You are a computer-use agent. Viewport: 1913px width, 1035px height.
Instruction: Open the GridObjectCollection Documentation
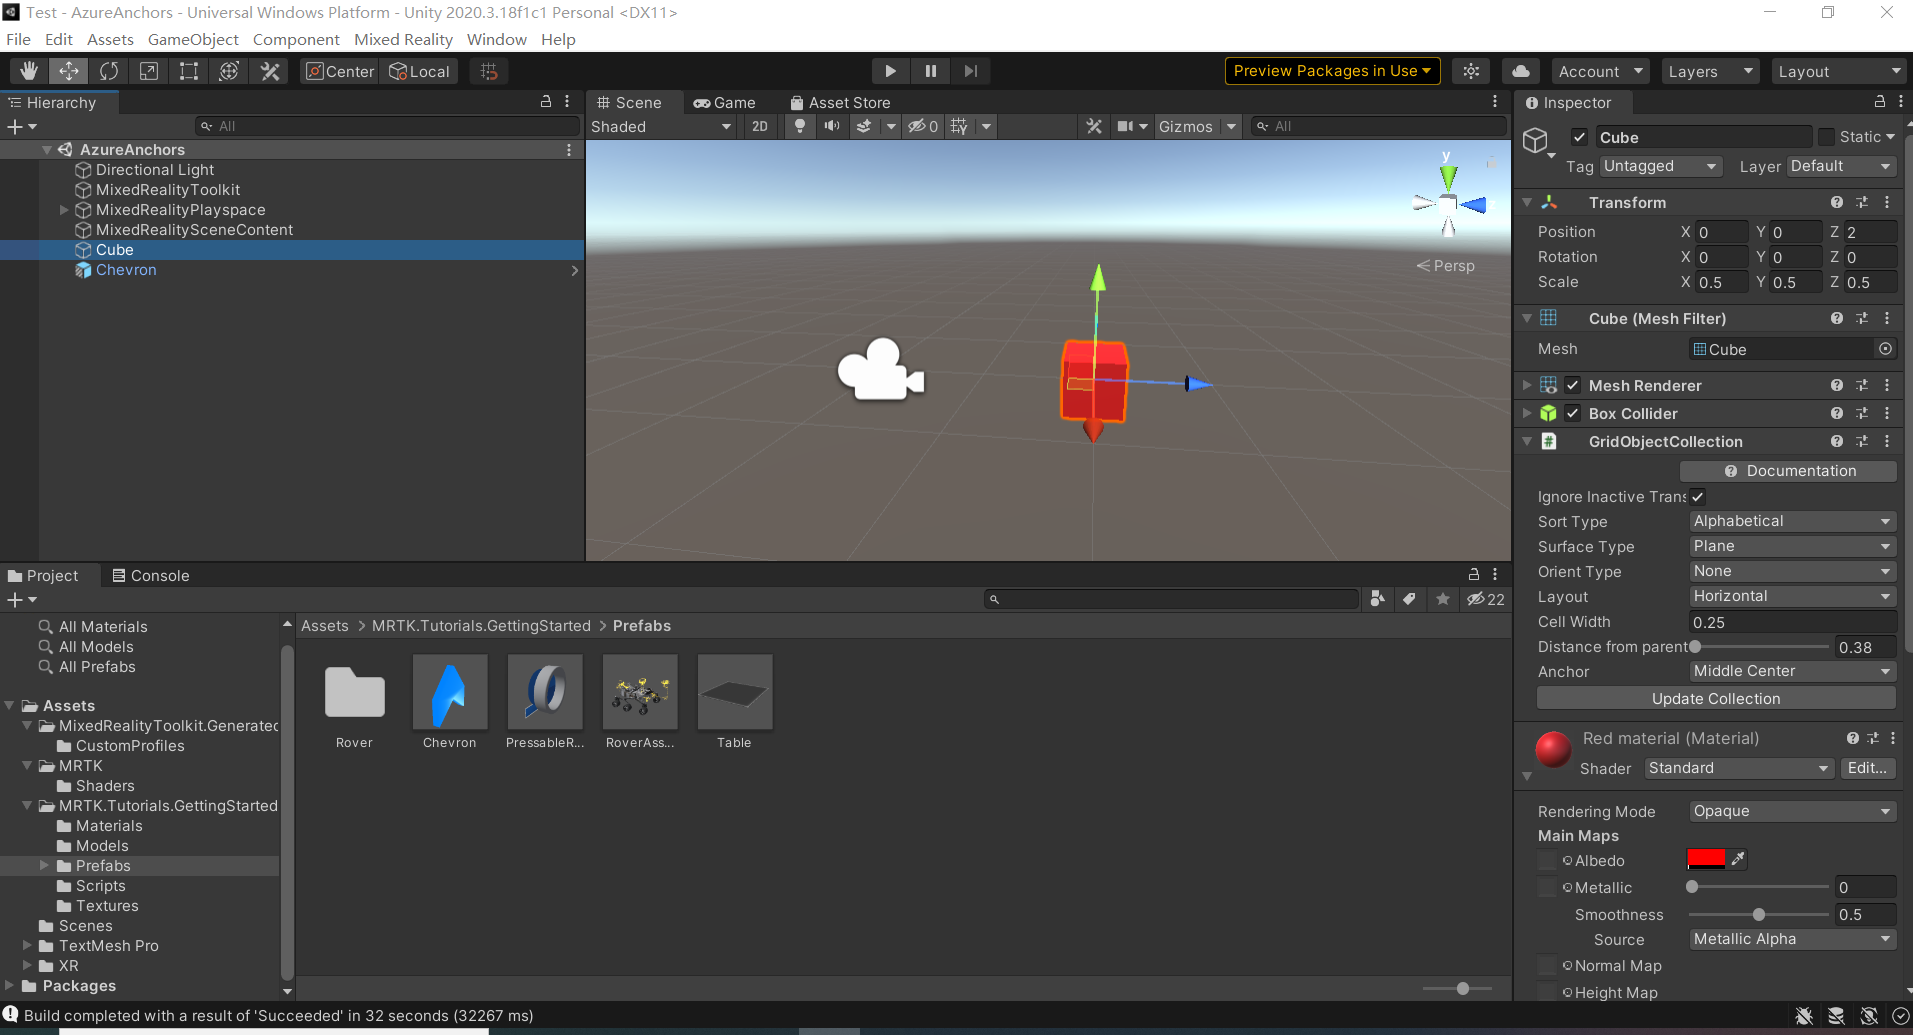1787,470
